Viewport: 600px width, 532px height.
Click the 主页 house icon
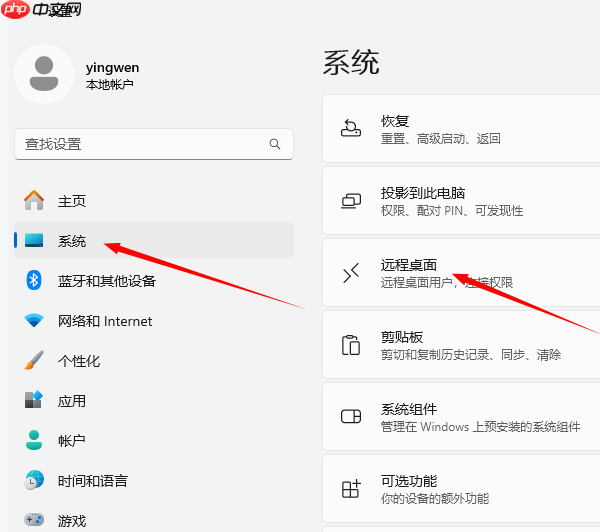pos(34,201)
